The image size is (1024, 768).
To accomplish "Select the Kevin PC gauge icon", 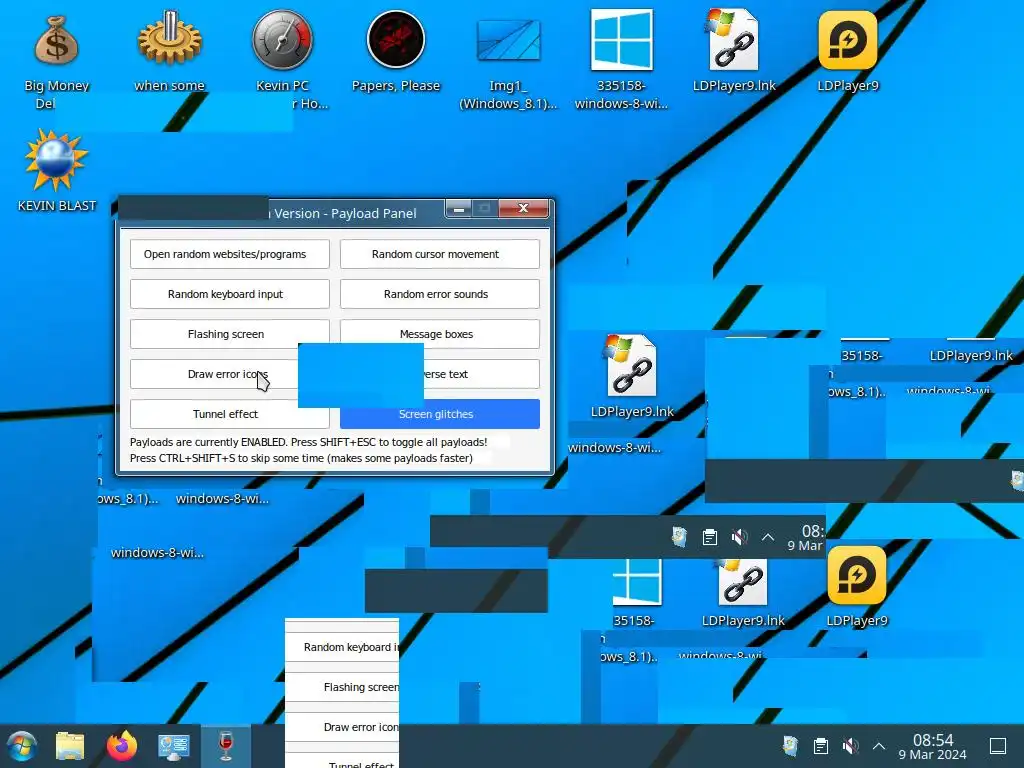I will point(282,40).
